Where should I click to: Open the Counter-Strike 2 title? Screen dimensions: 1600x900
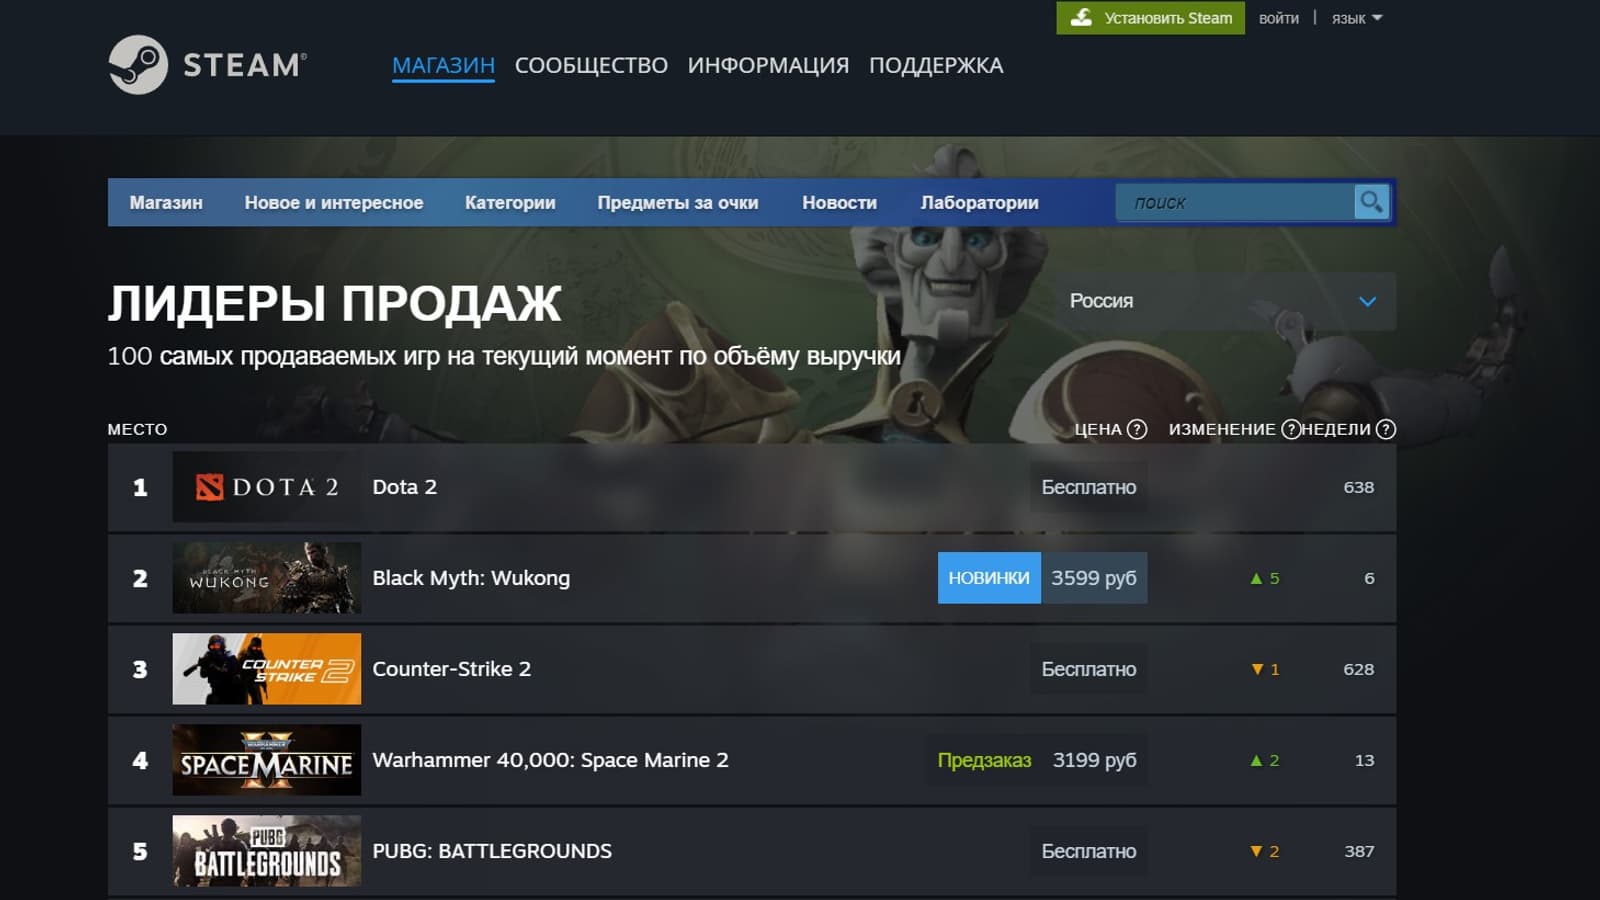tap(451, 669)
